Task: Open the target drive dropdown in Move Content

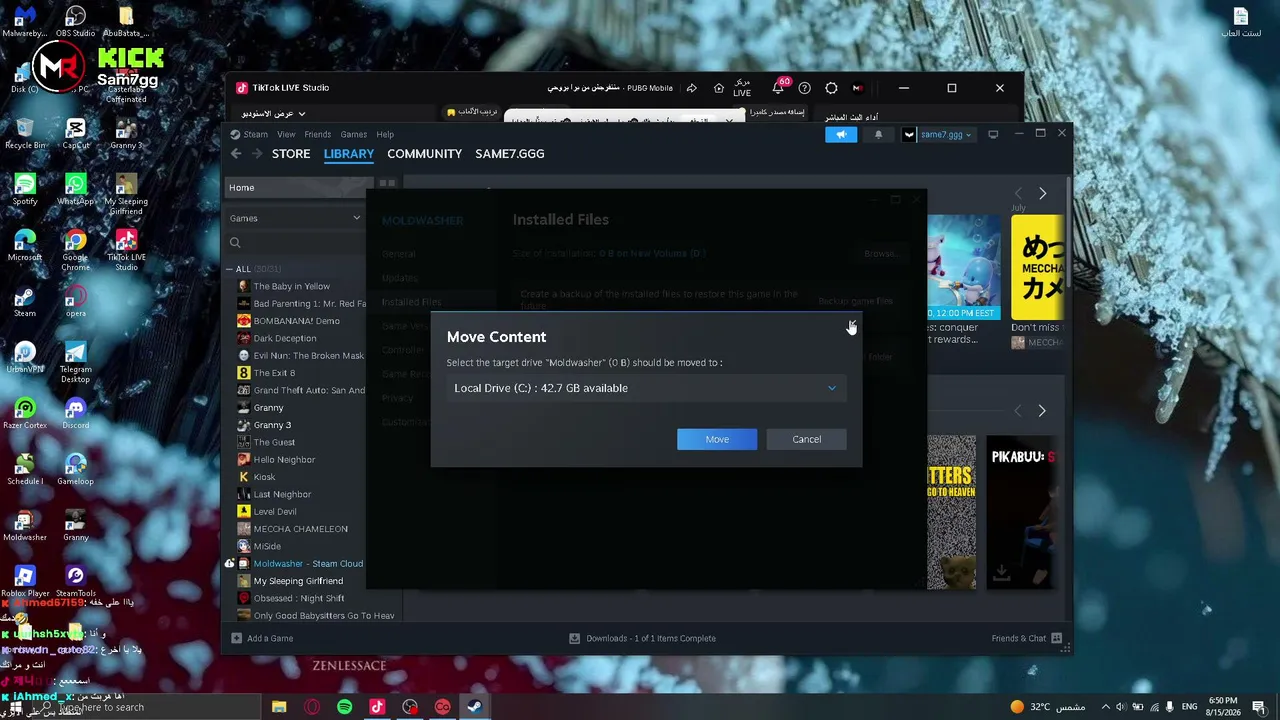Action: (646, 388)
